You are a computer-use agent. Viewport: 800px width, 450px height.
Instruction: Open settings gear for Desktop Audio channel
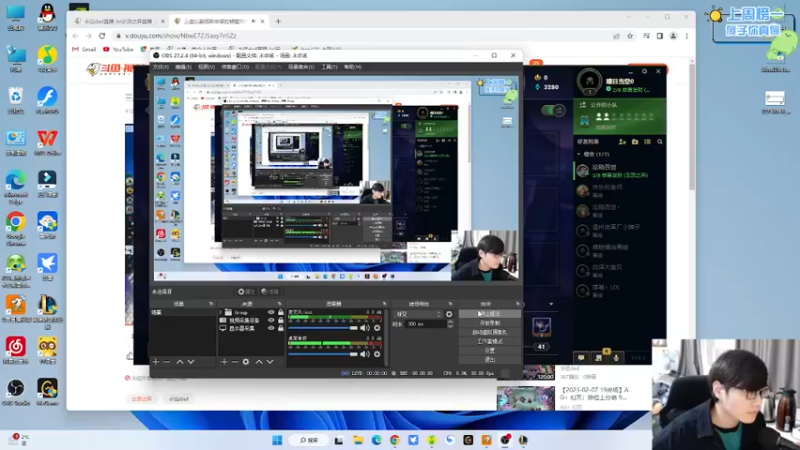pos(377,354)
